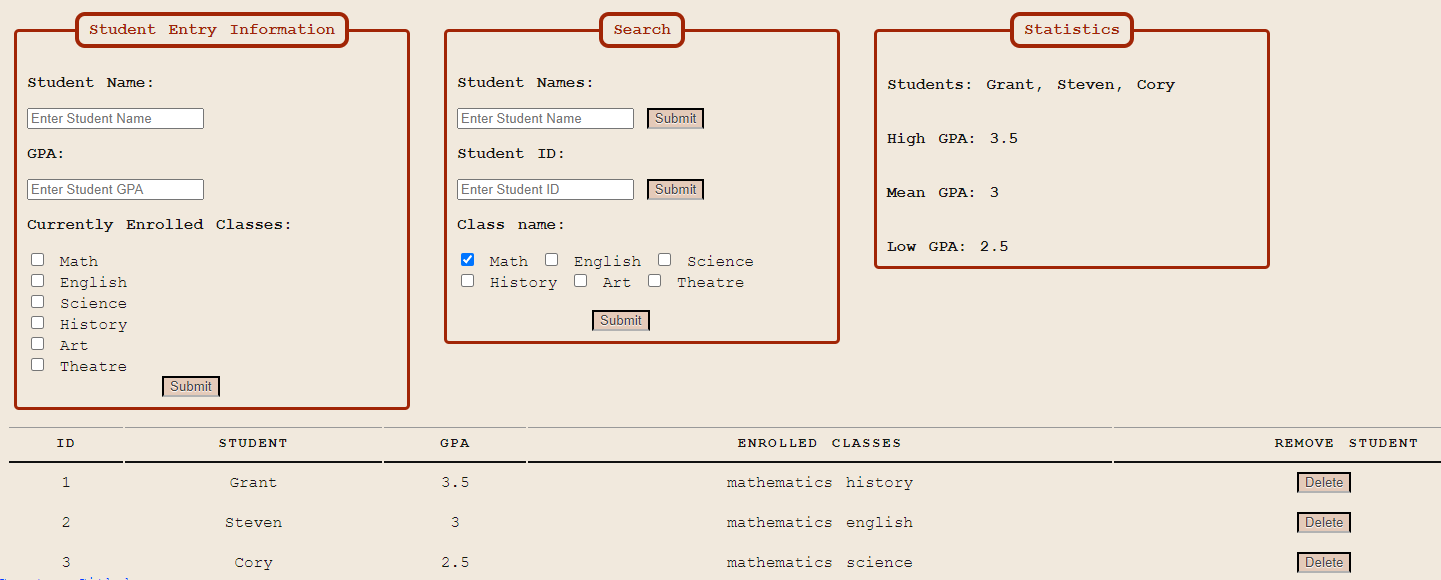Submit the Student Names search
Image resolution: width=1441 pixels, height=580 pixels.
coord(675,118)
